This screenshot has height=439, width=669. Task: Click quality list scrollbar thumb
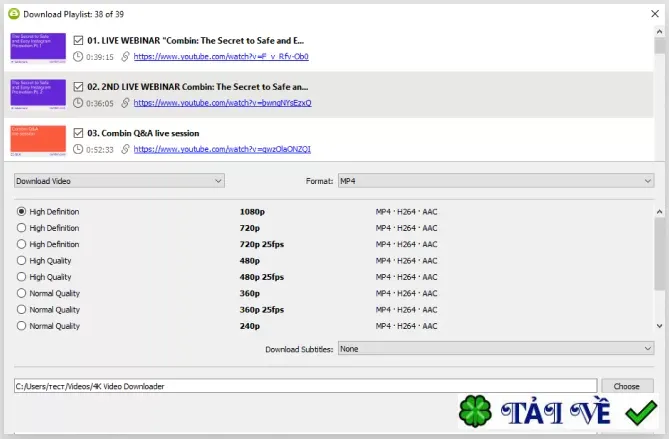point(660,254)
